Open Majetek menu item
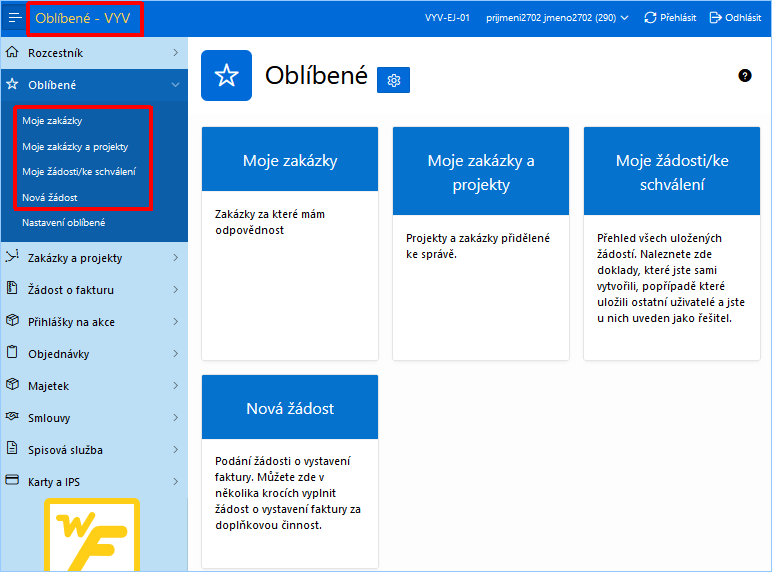This screenshot has width=772, height=572. point(94,385)
